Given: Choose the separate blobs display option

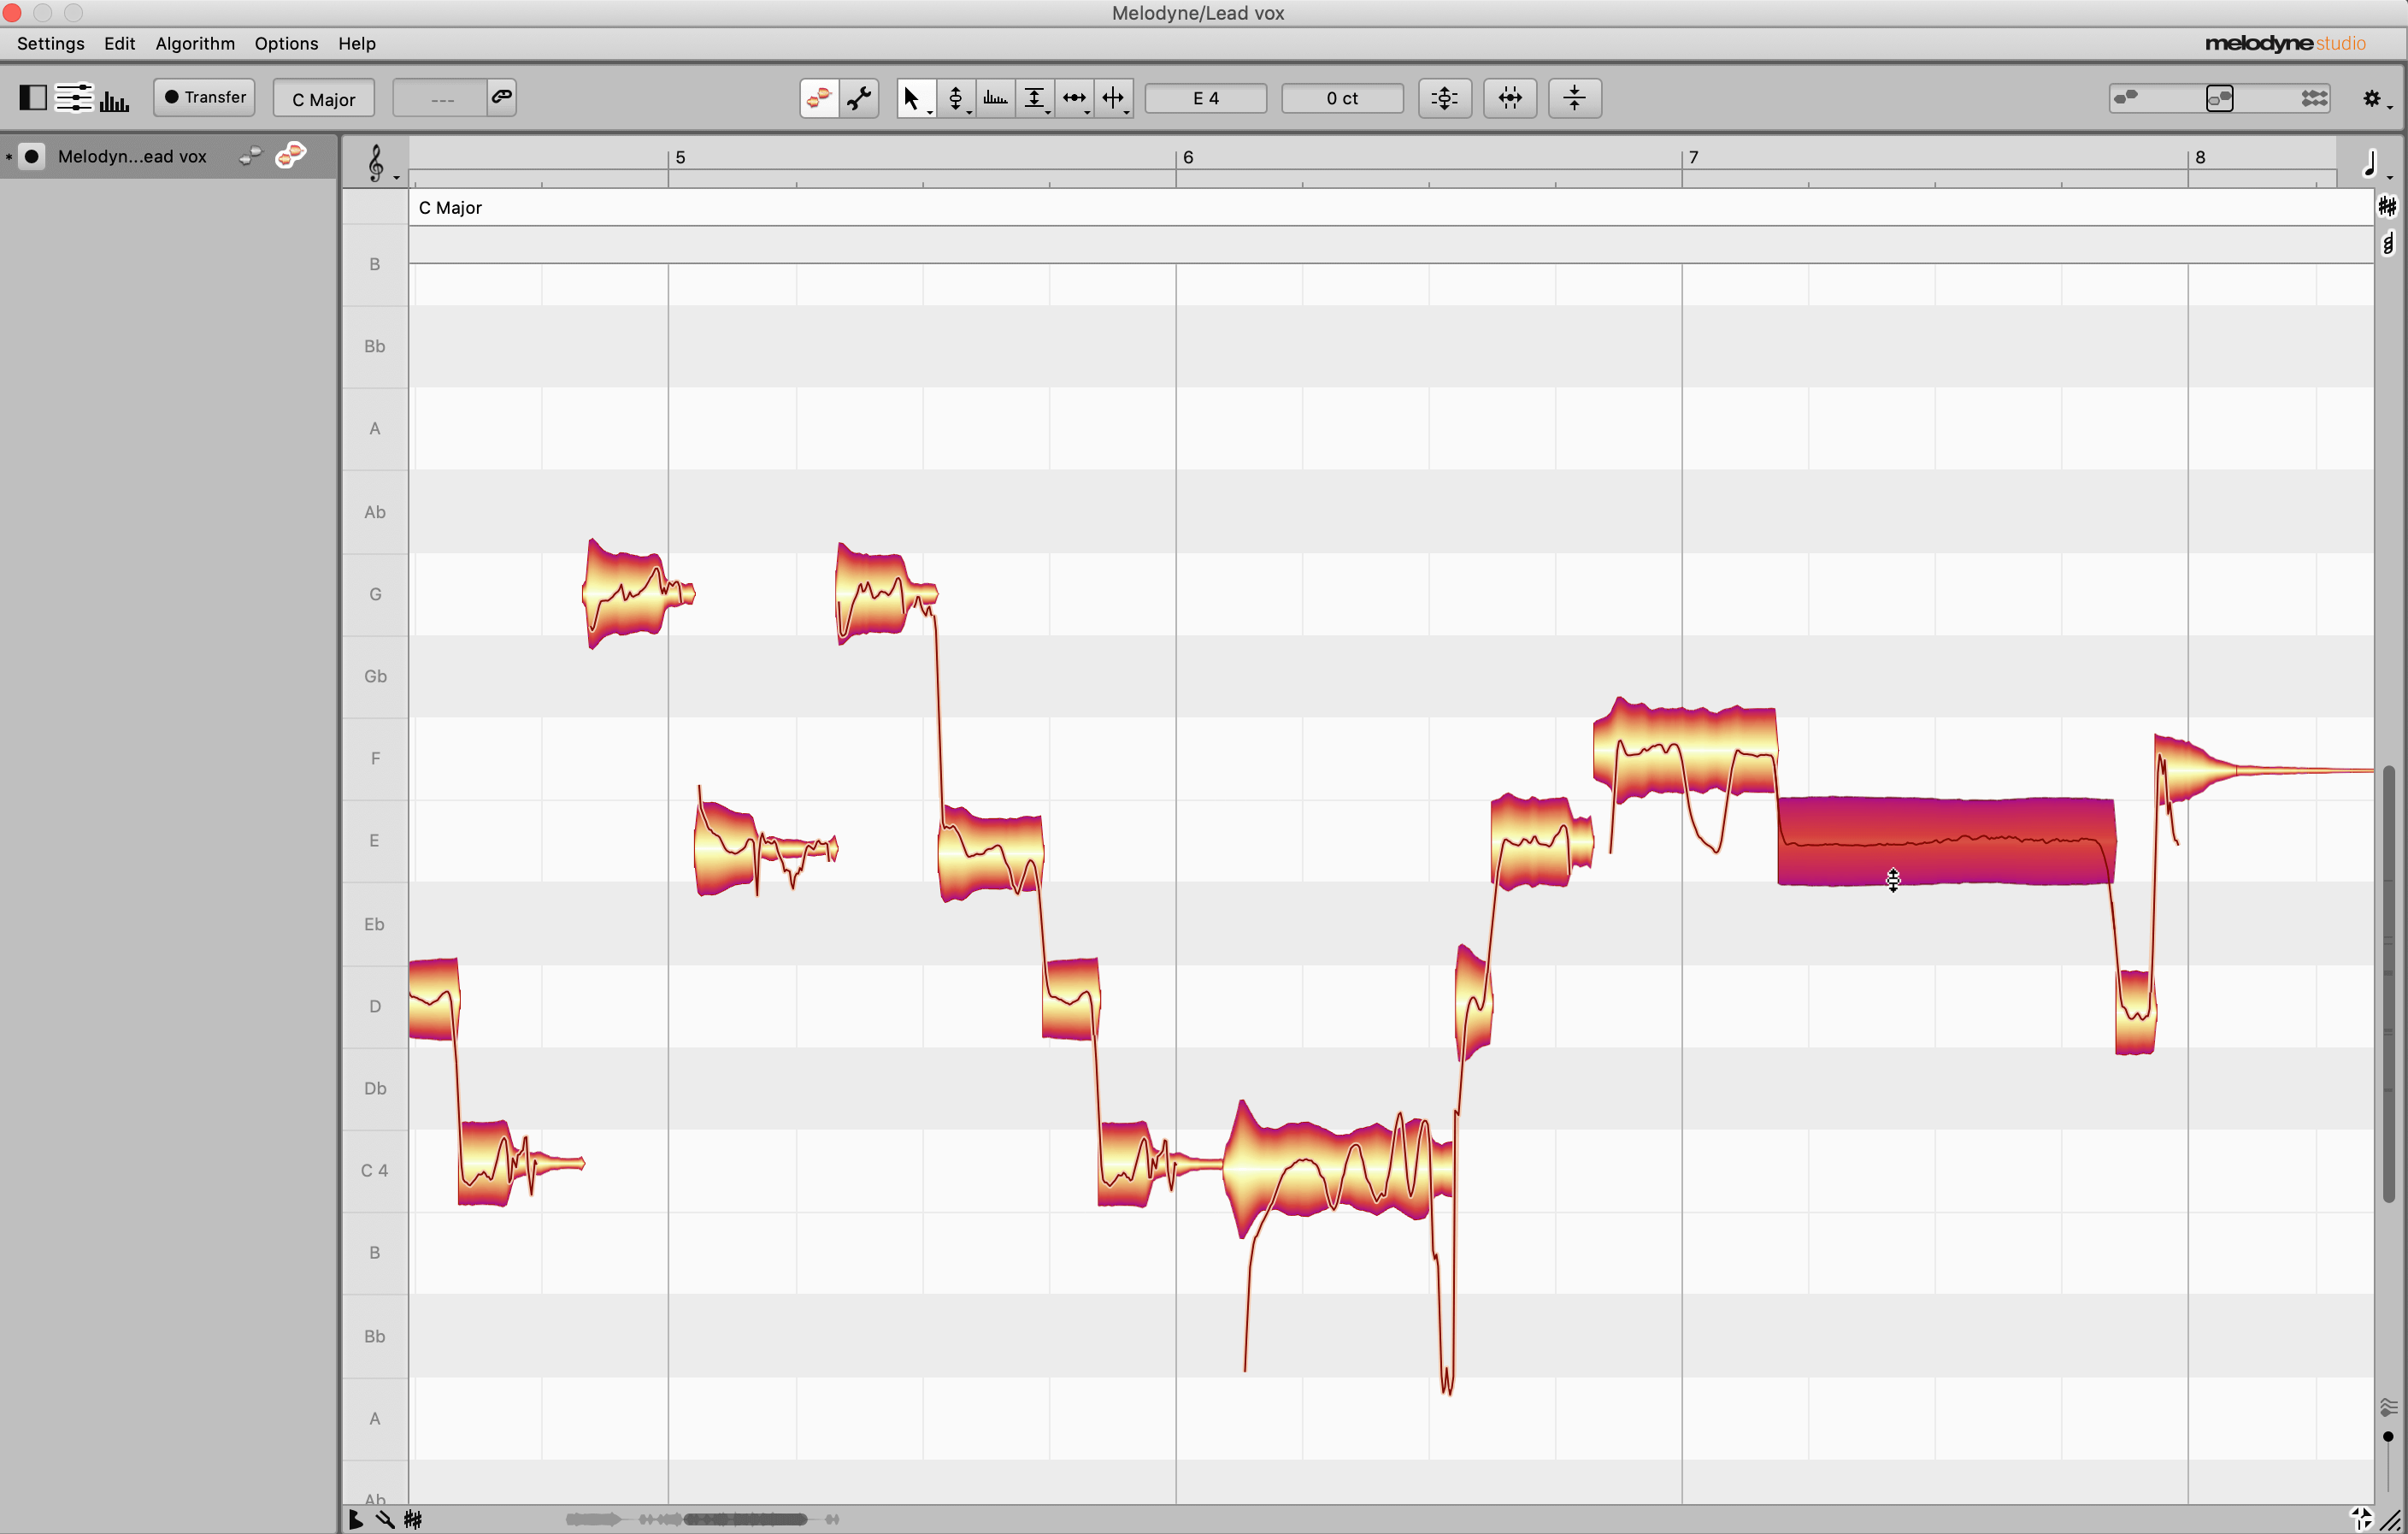Looking at the screenshot, I should click(x=2126, y=97).
